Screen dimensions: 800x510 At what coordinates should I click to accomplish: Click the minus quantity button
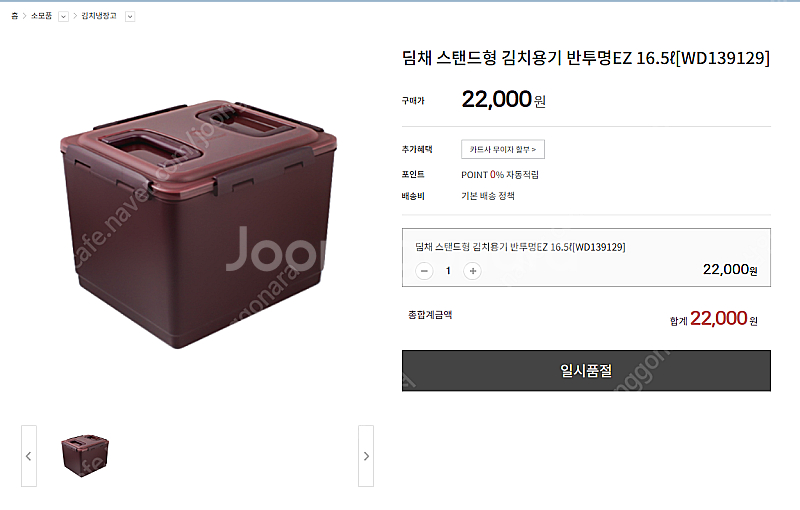click(424, 271)
